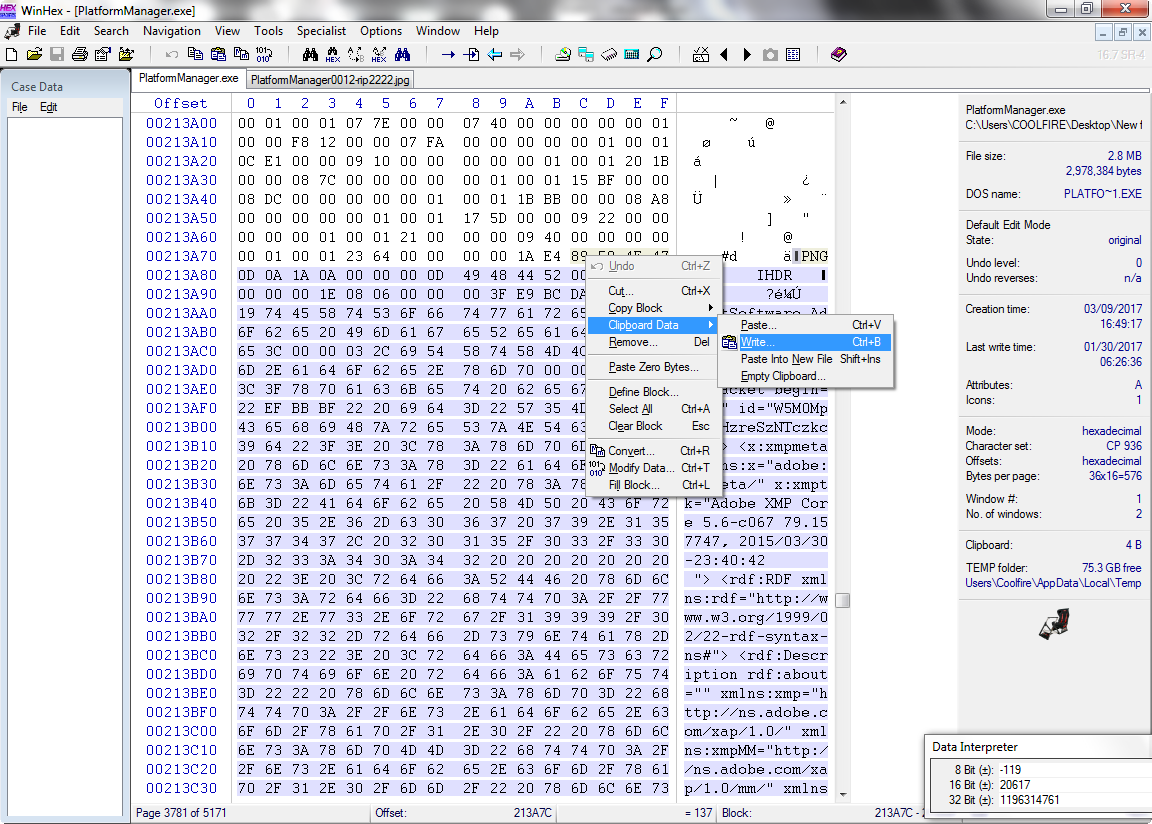Screen dimensions: 1152x824
Task: Click the table grid toolbar icon
Action: coord(793,54)
